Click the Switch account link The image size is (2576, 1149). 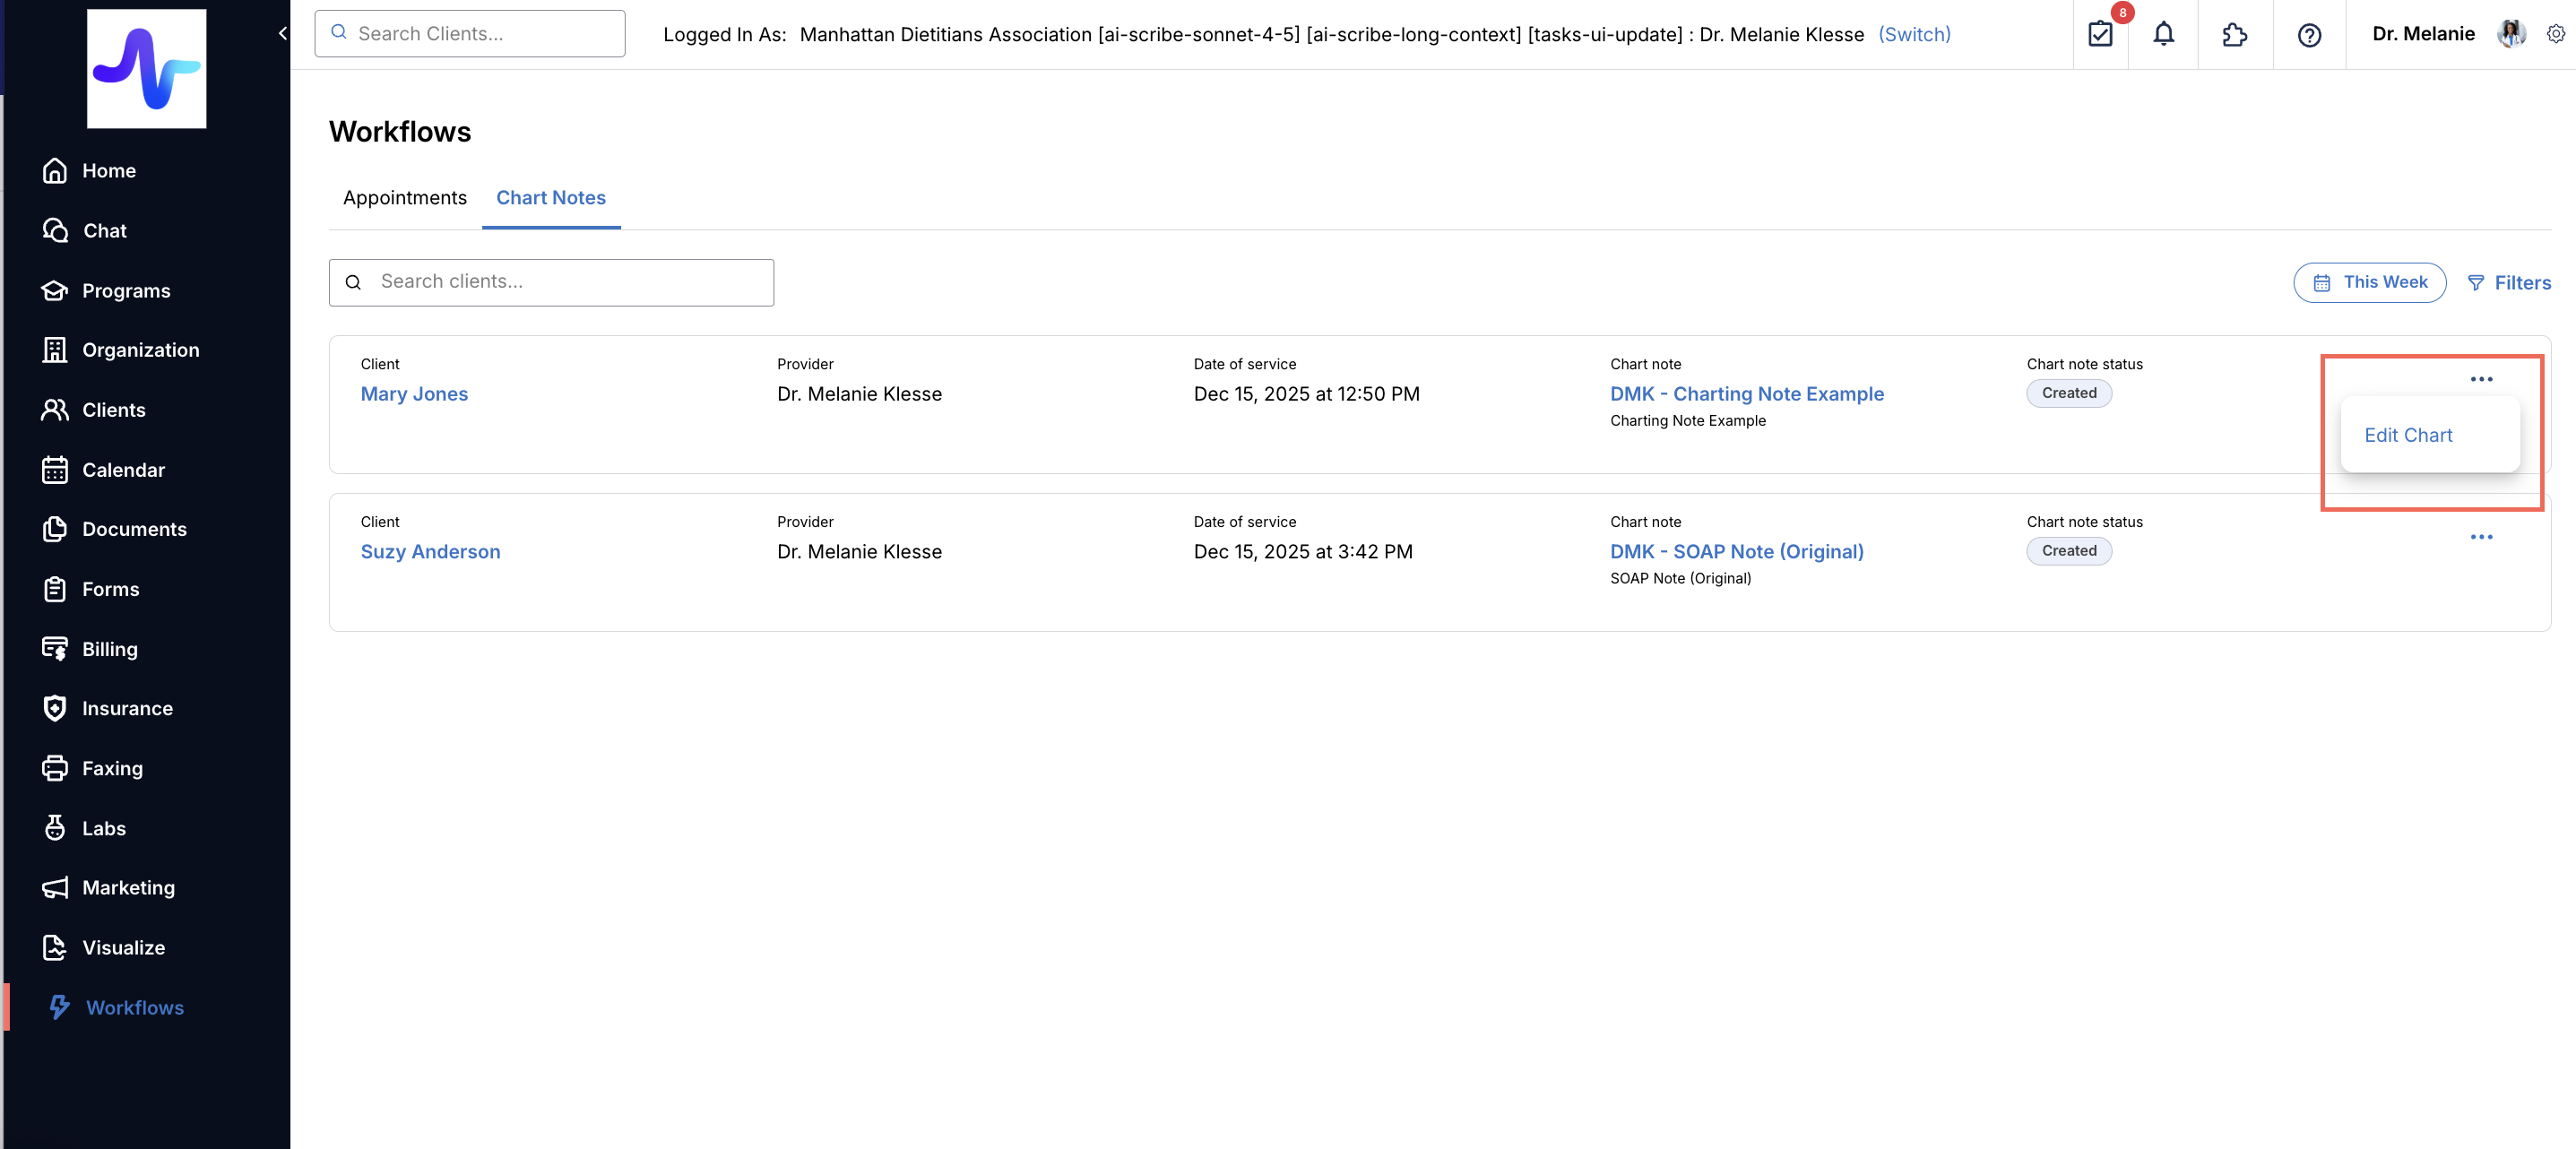click(1914, 34)
